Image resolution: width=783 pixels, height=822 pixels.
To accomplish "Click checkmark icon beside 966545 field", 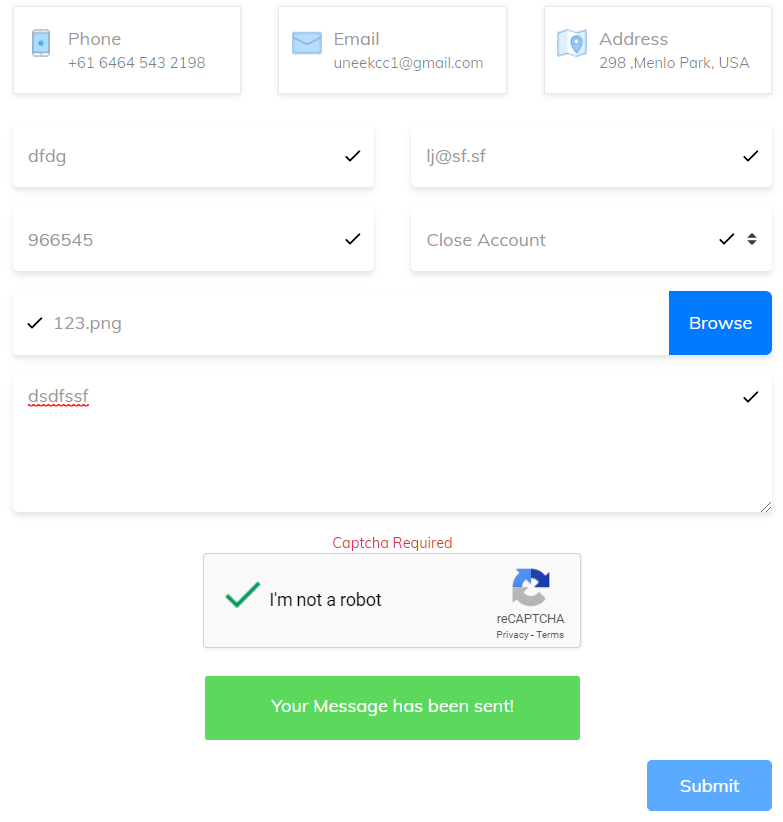I will point(352,239).
